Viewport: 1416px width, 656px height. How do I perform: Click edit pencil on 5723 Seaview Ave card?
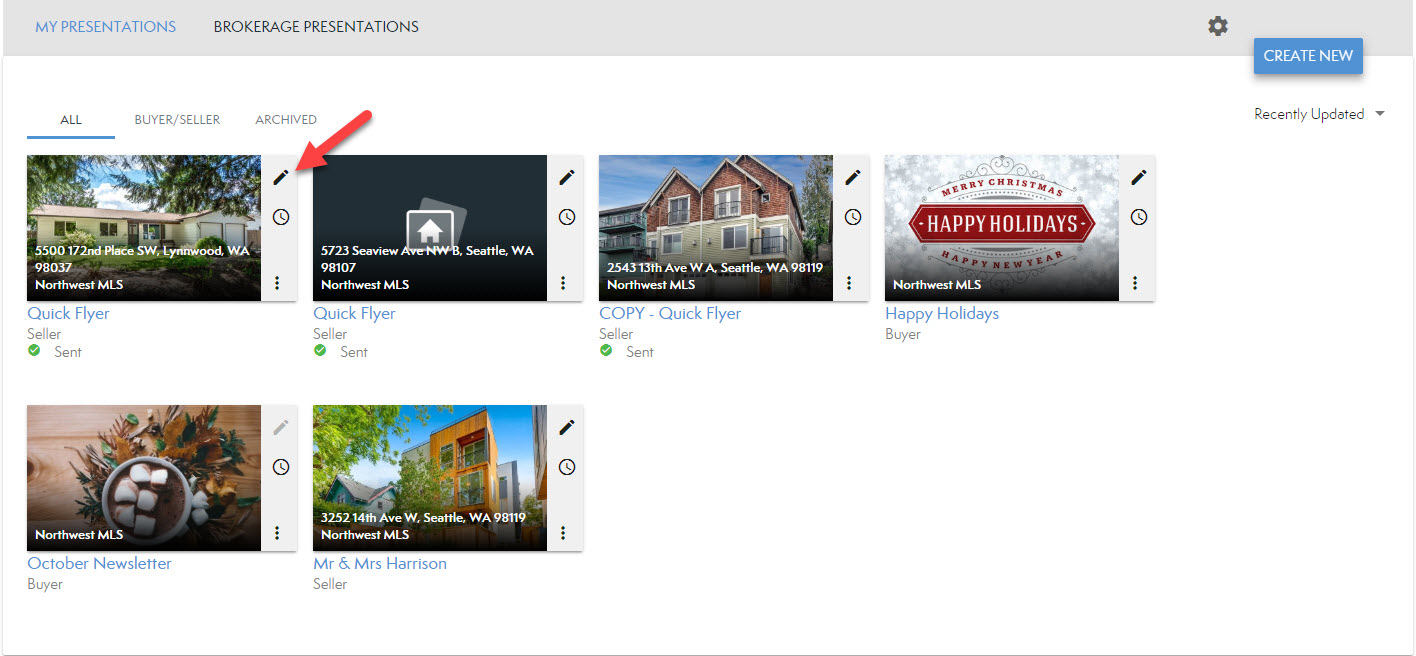pos(567,177)
